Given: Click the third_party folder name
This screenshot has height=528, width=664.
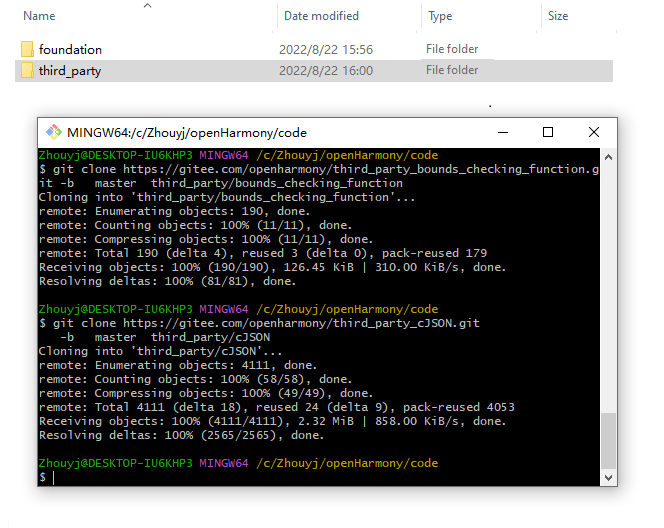Looking at the screenshot, I should click(70, 70).
